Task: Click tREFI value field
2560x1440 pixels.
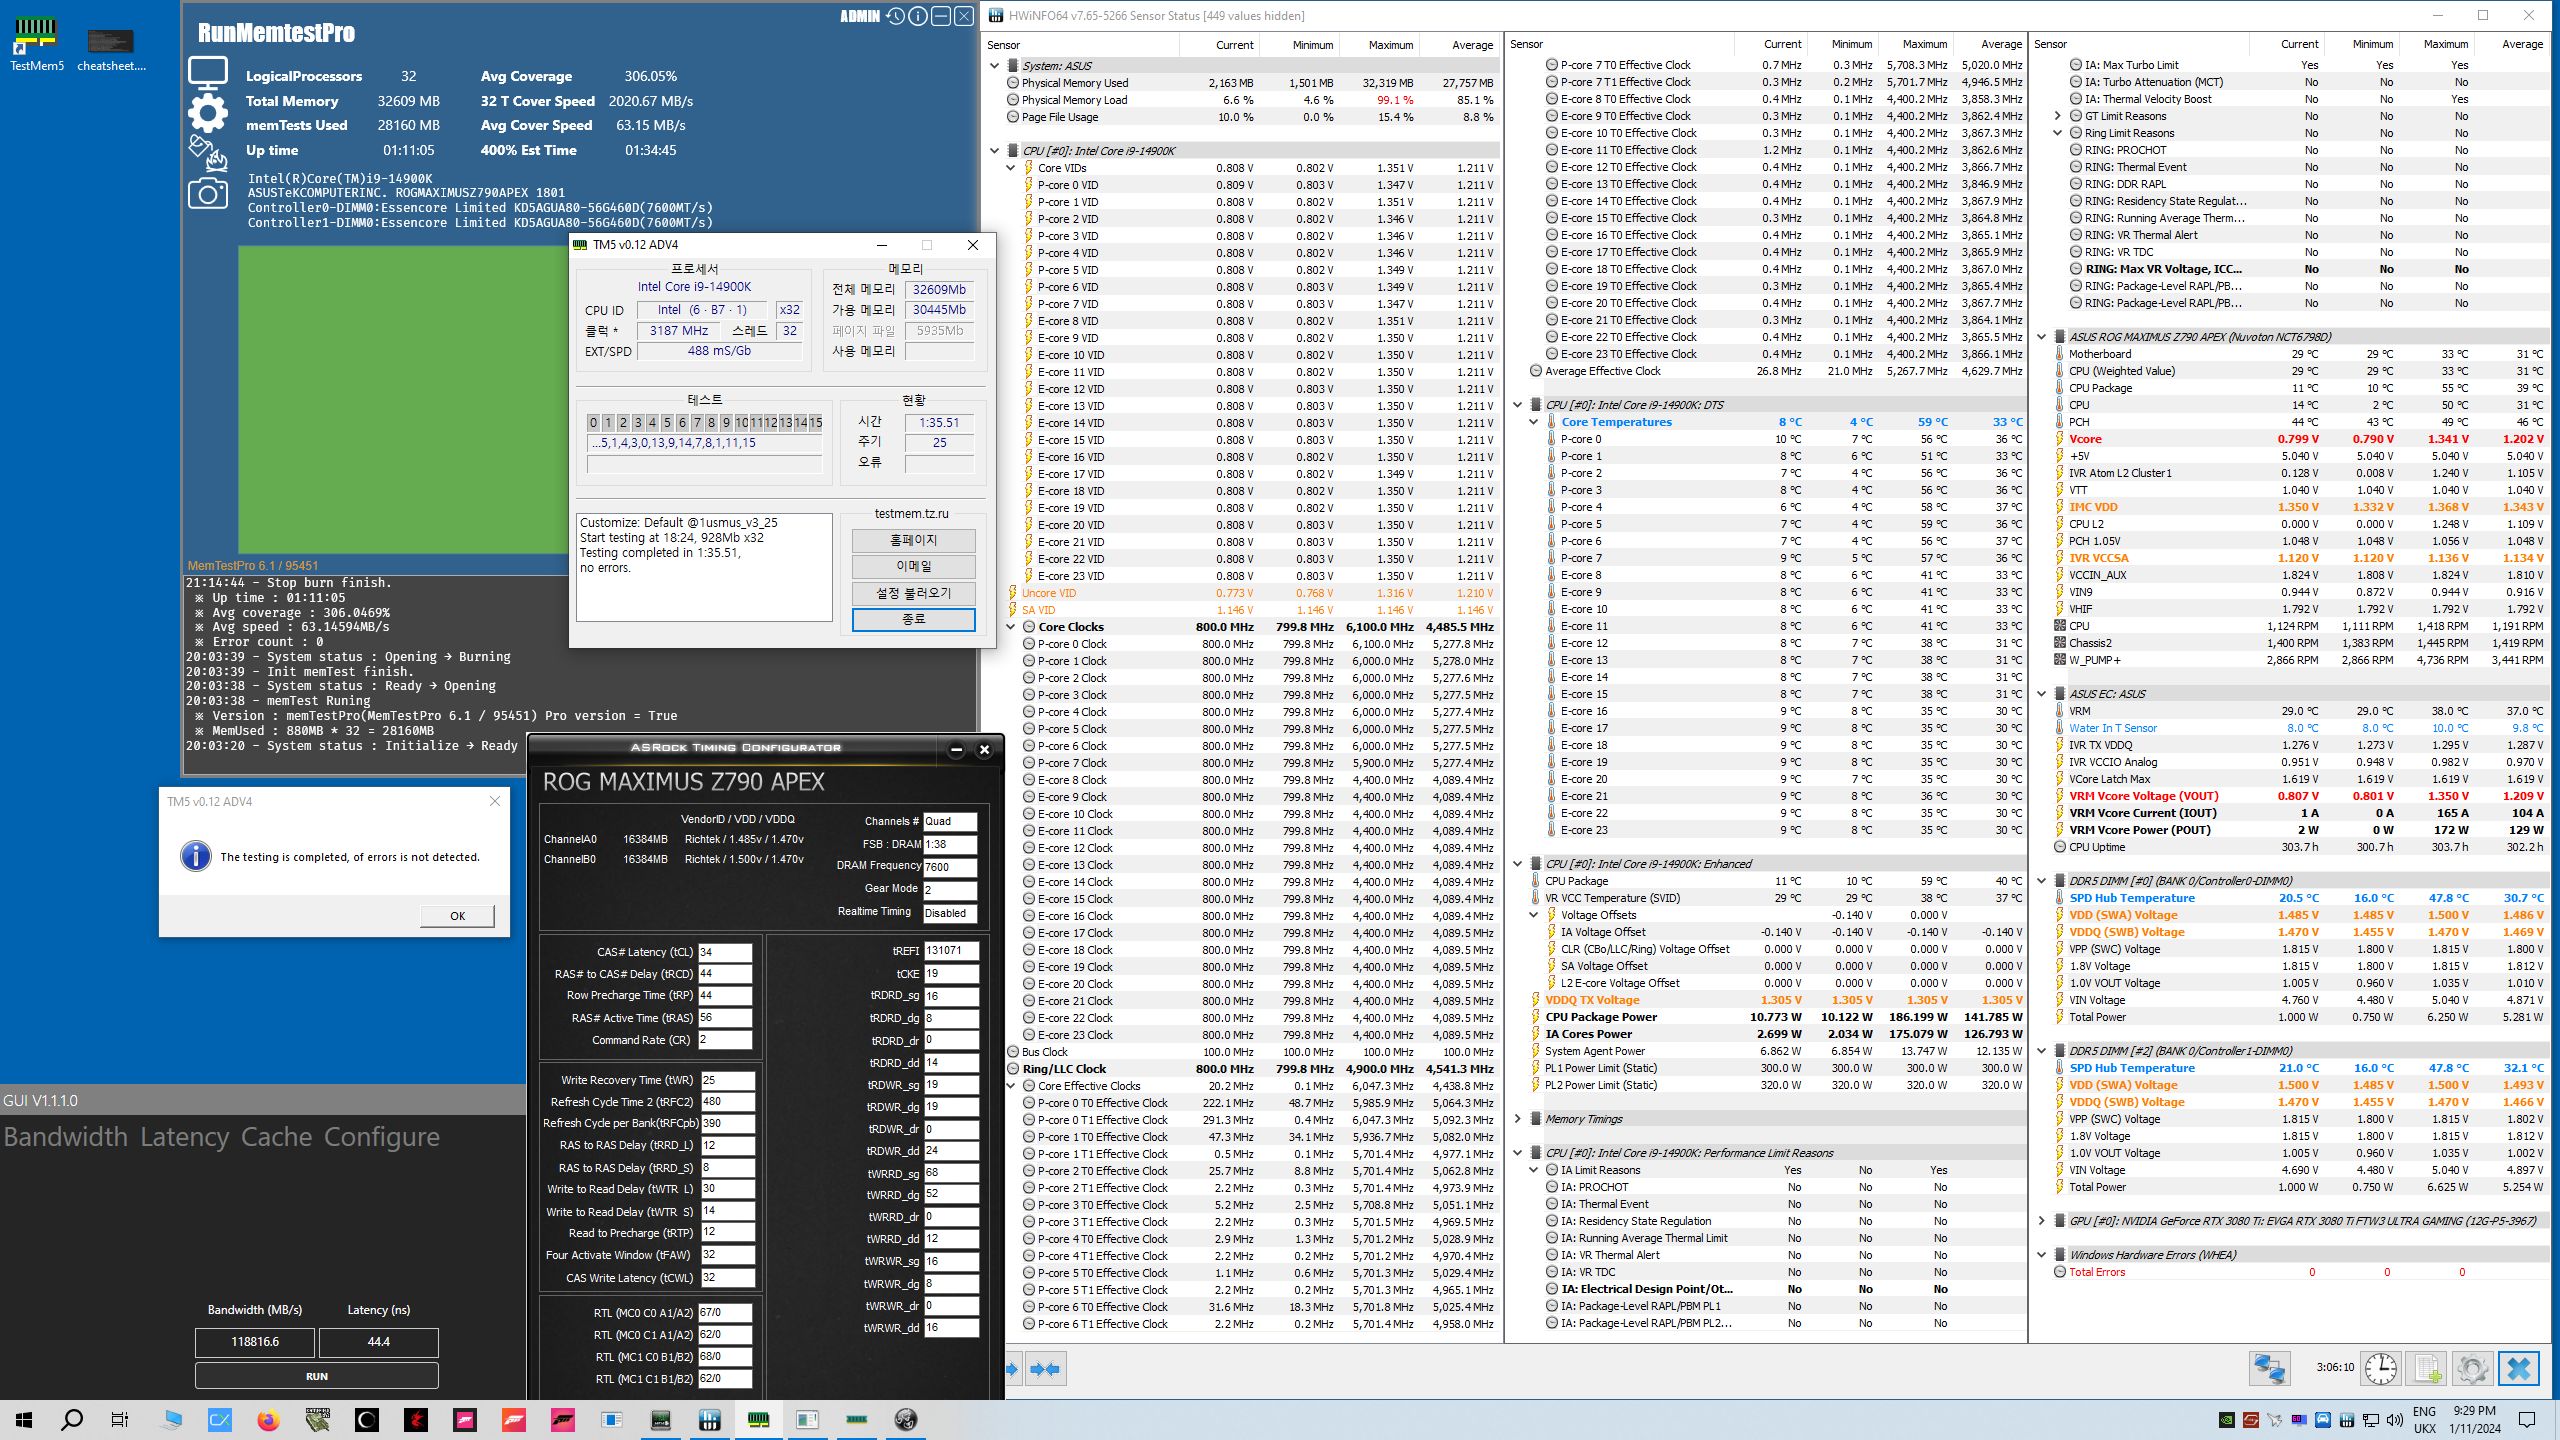Action: [950, 951]
